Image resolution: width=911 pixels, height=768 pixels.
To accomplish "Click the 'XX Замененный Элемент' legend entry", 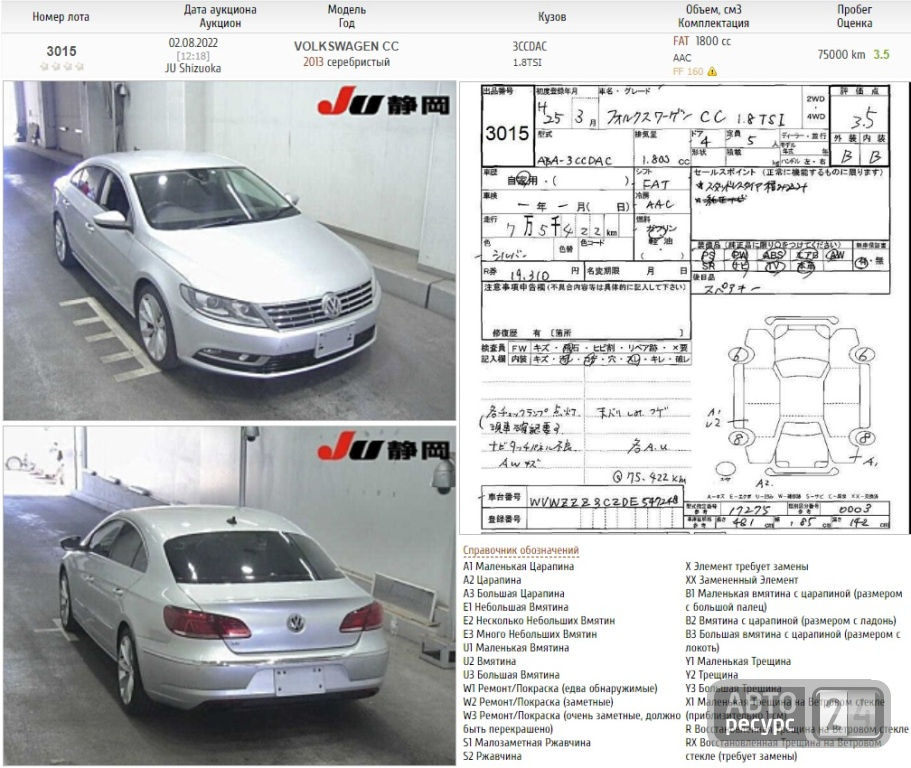I will tap(742, 580).
